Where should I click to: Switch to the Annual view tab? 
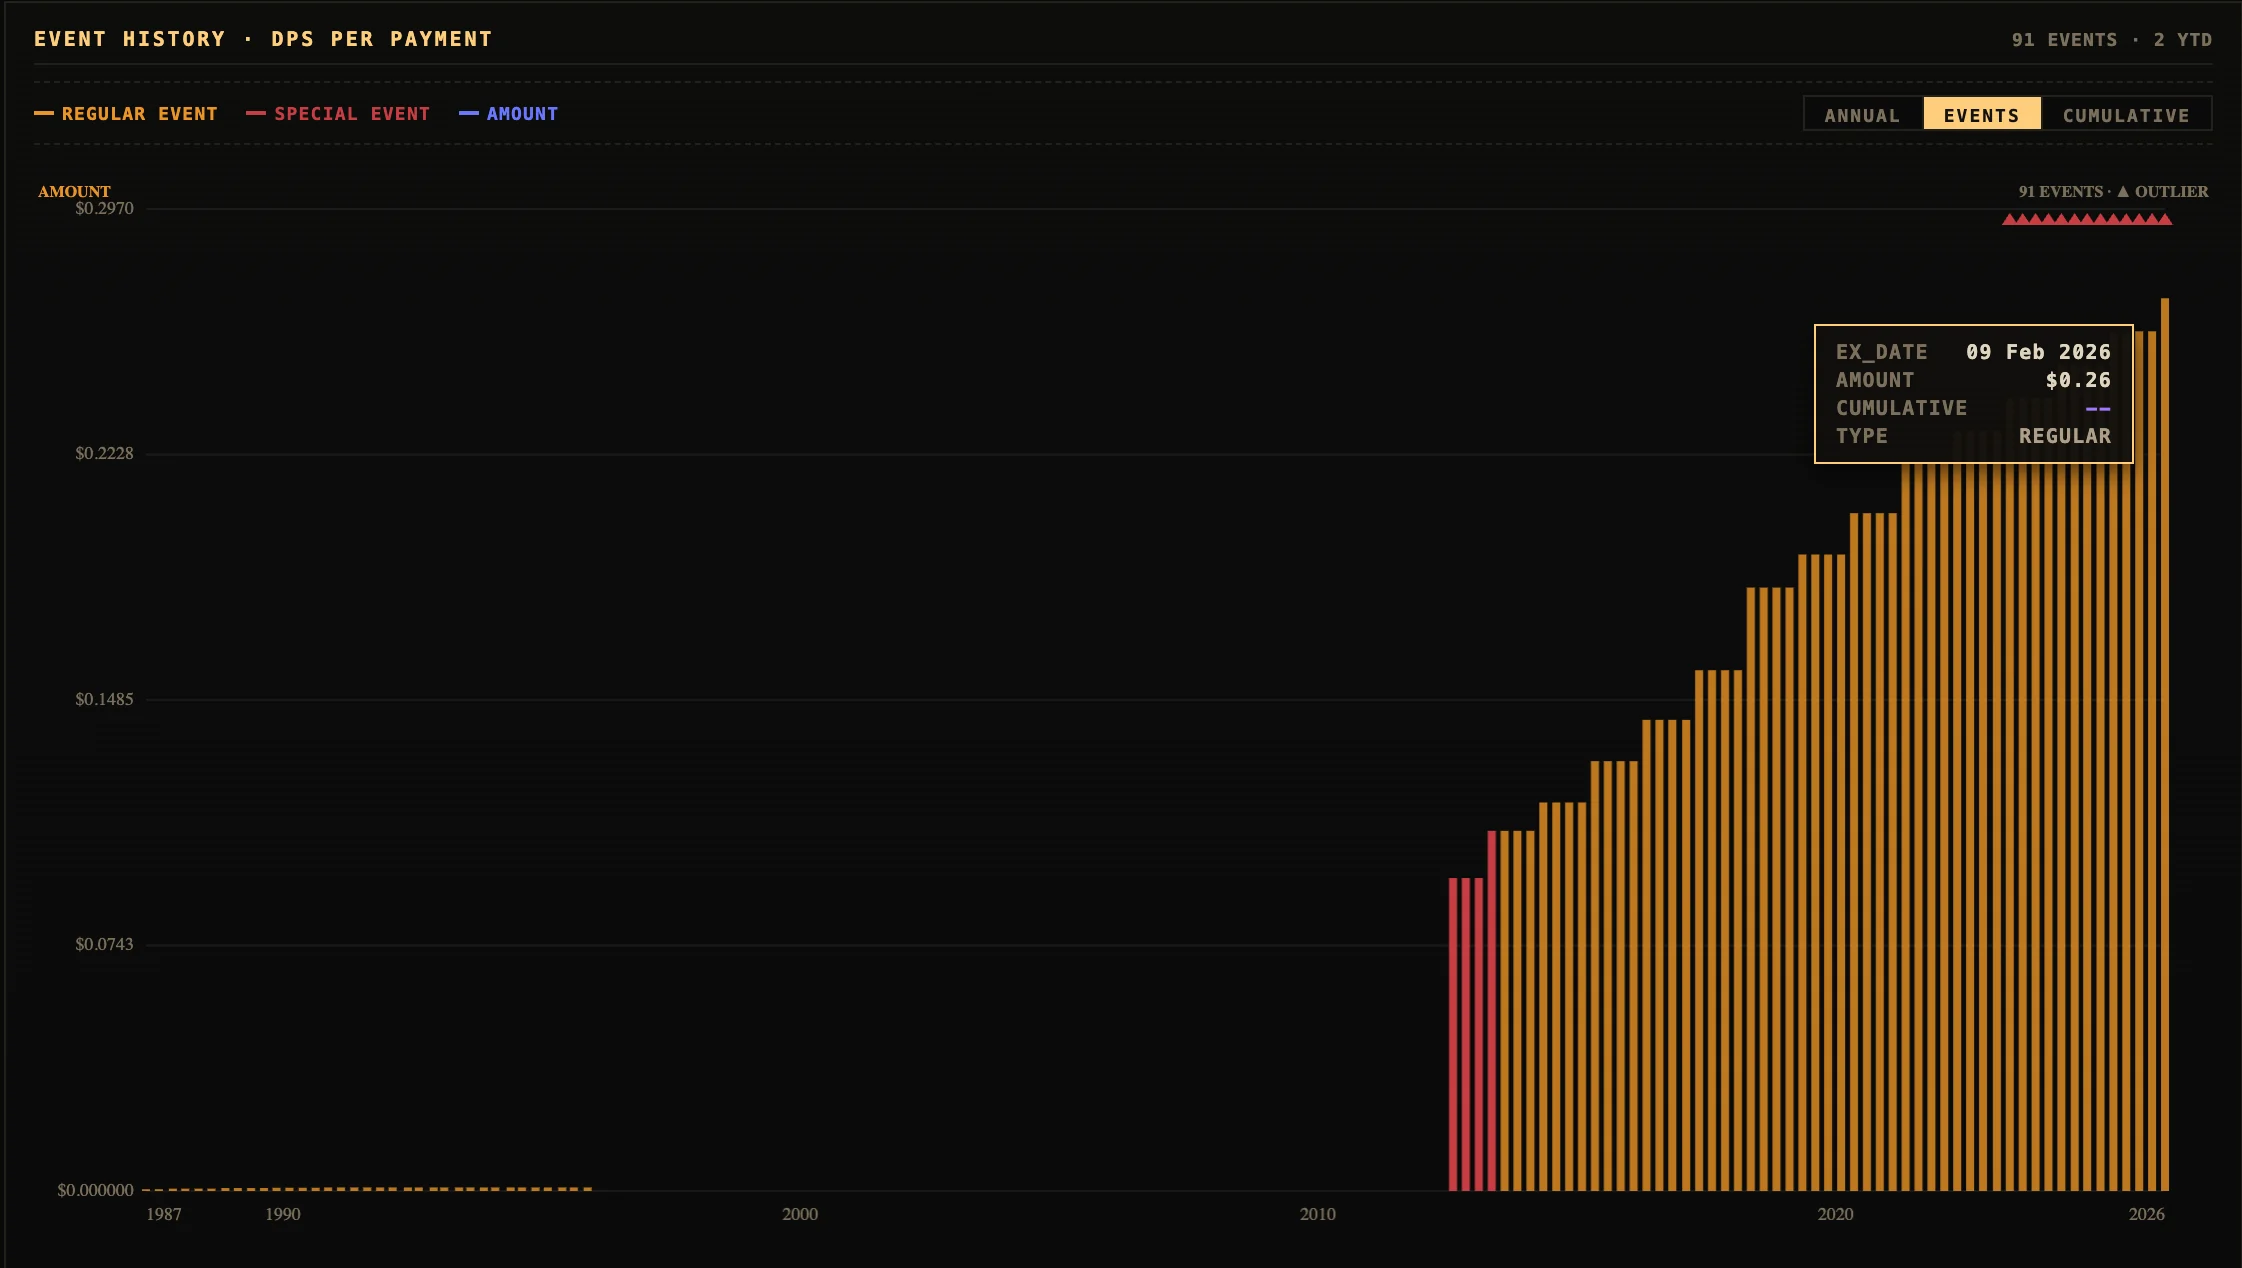pyautogui.click(x=1862, y=115)
